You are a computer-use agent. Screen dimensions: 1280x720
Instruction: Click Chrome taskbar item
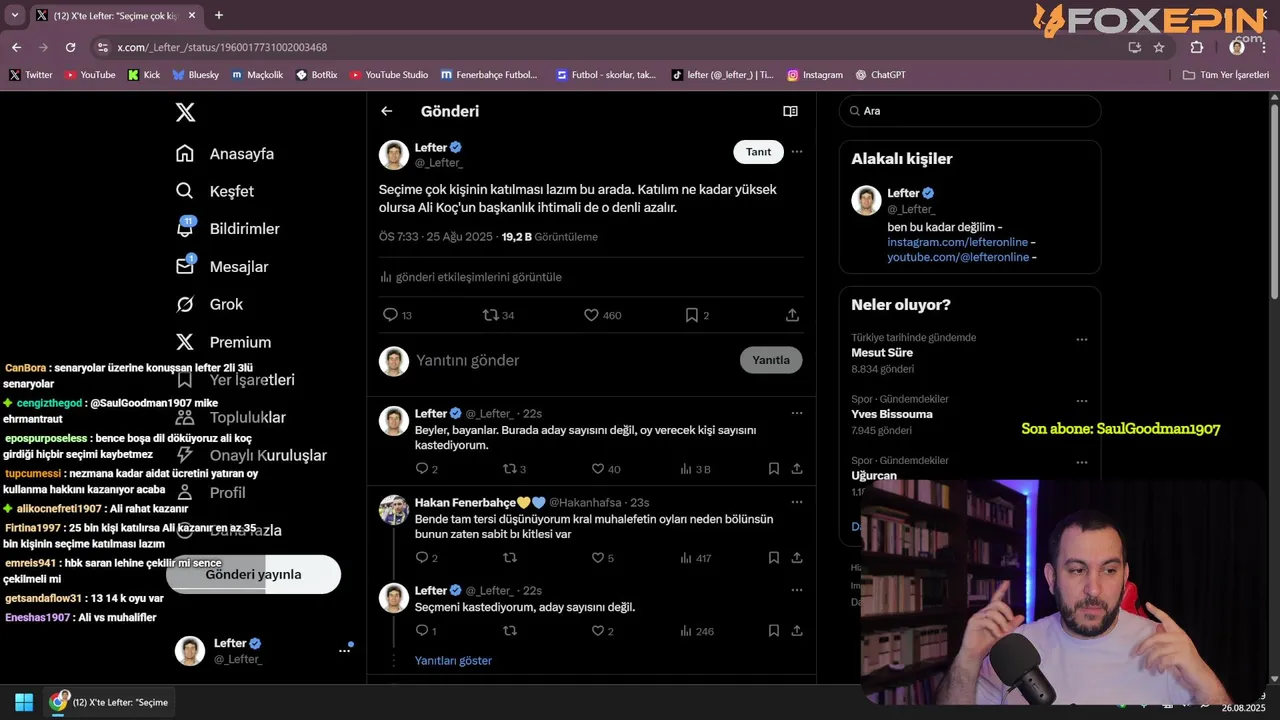coord(111,702)
